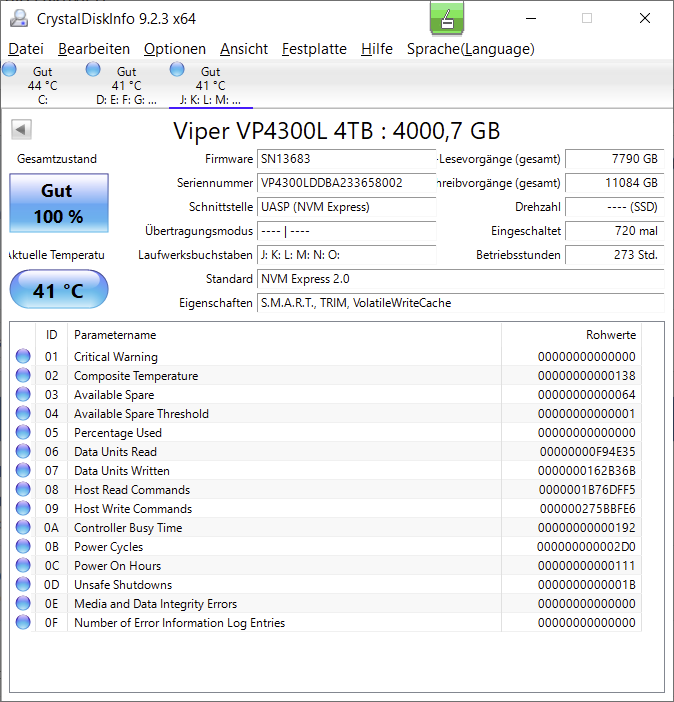The height and width of the screenshot is (702, 674).
Task: Click raw value 00000000000111
Action: click(586, 566)
